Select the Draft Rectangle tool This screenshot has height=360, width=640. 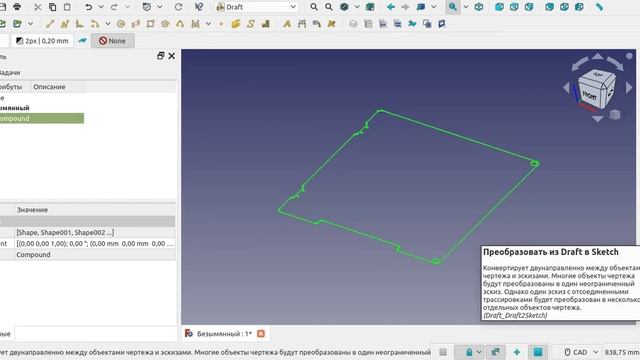(x=151, y=24)
